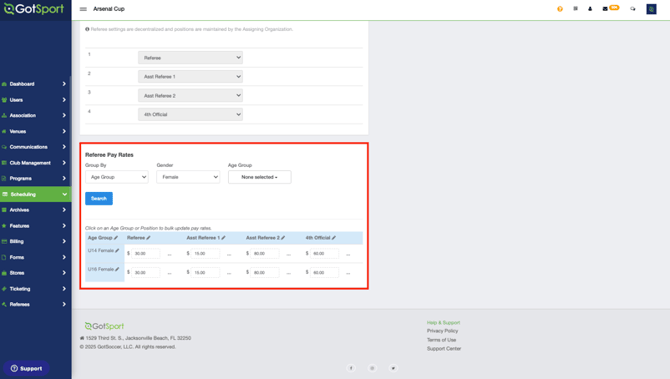The width and height of the screenshot is (670, 379).
Task: Click the Referees whistle sidebar icon
Action: point(4,304)
